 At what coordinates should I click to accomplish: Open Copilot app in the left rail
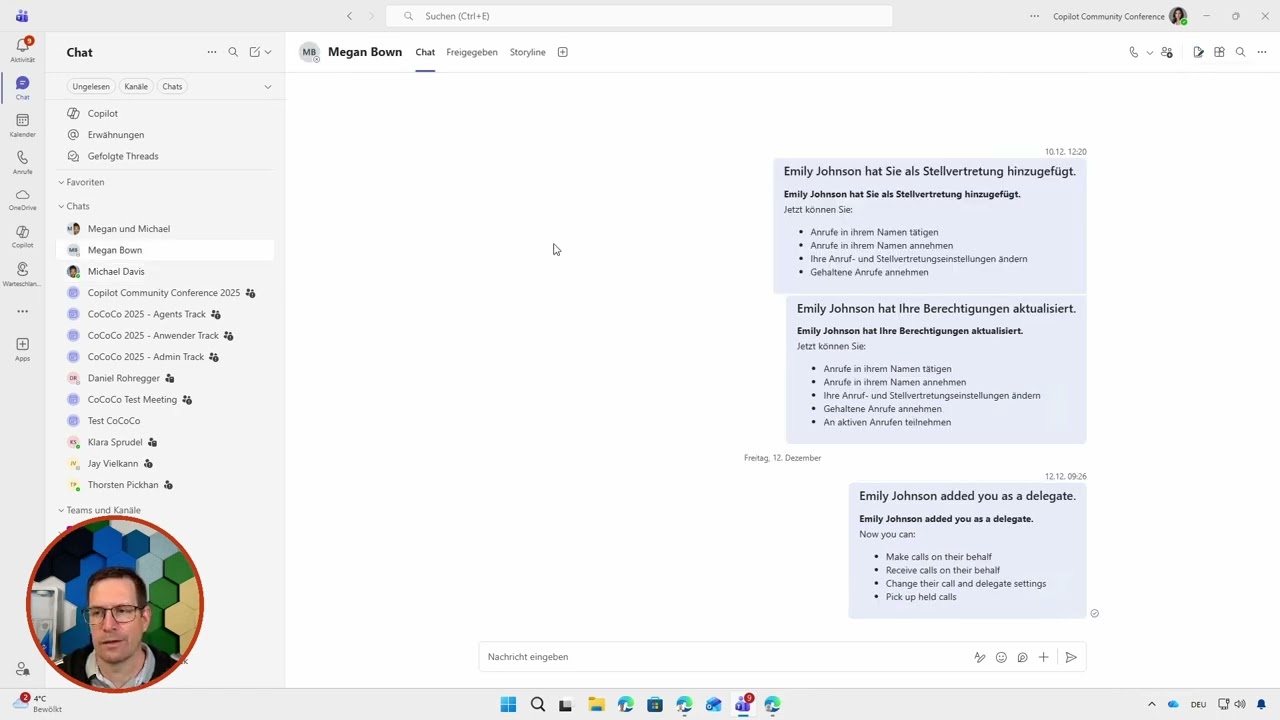pyautogui.click(x=22, y=236)
